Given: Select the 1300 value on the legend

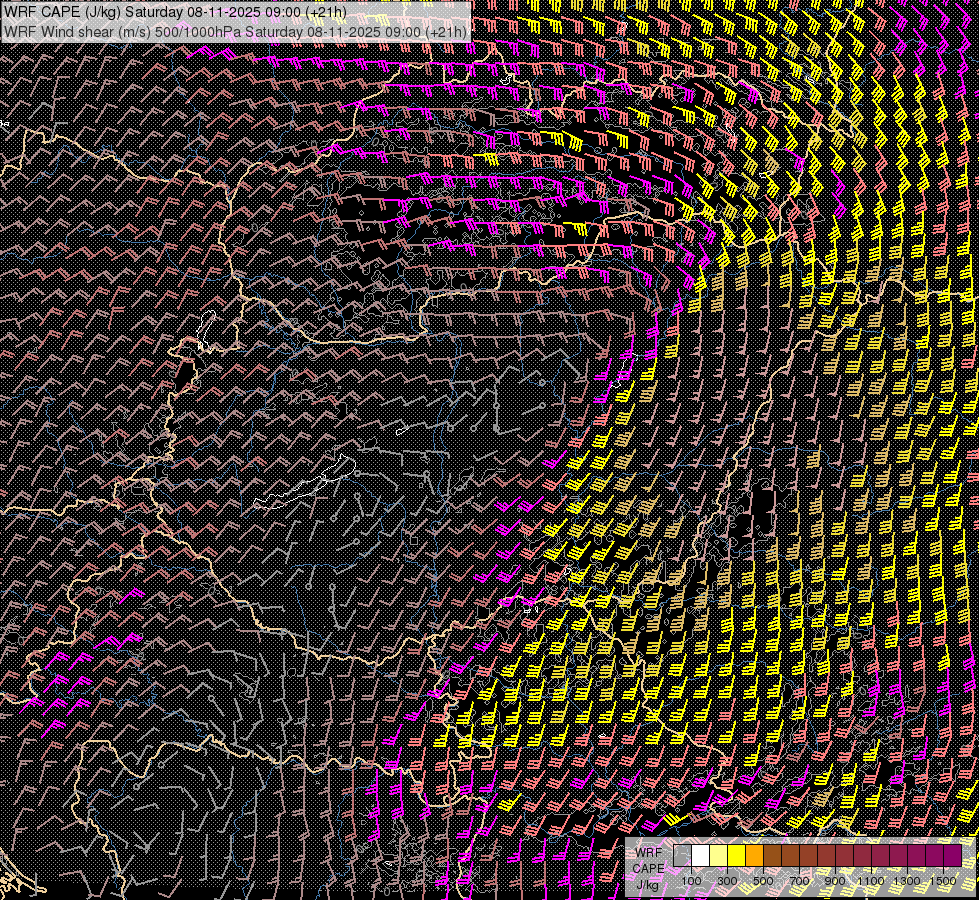Looking at the screenshot, I should point(907,880).
